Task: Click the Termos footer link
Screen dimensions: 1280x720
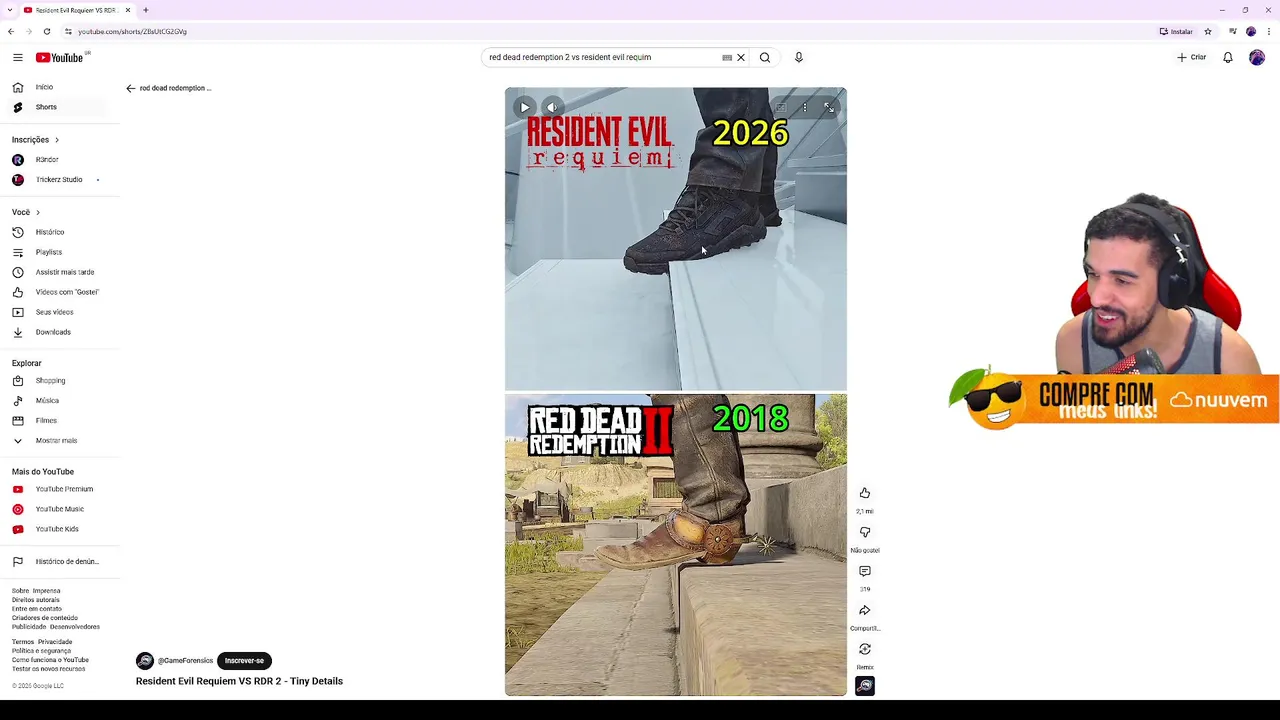Action: (23, 642)
